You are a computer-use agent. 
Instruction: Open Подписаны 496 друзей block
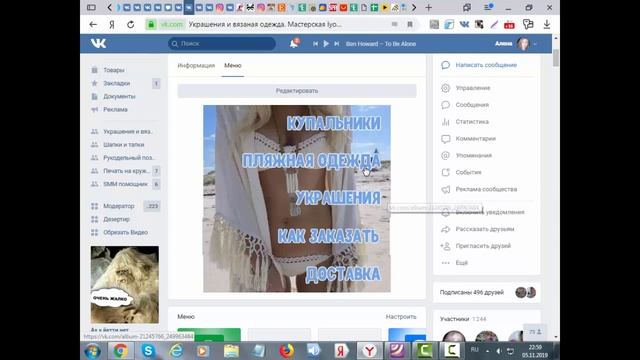[x=487, y=292]
